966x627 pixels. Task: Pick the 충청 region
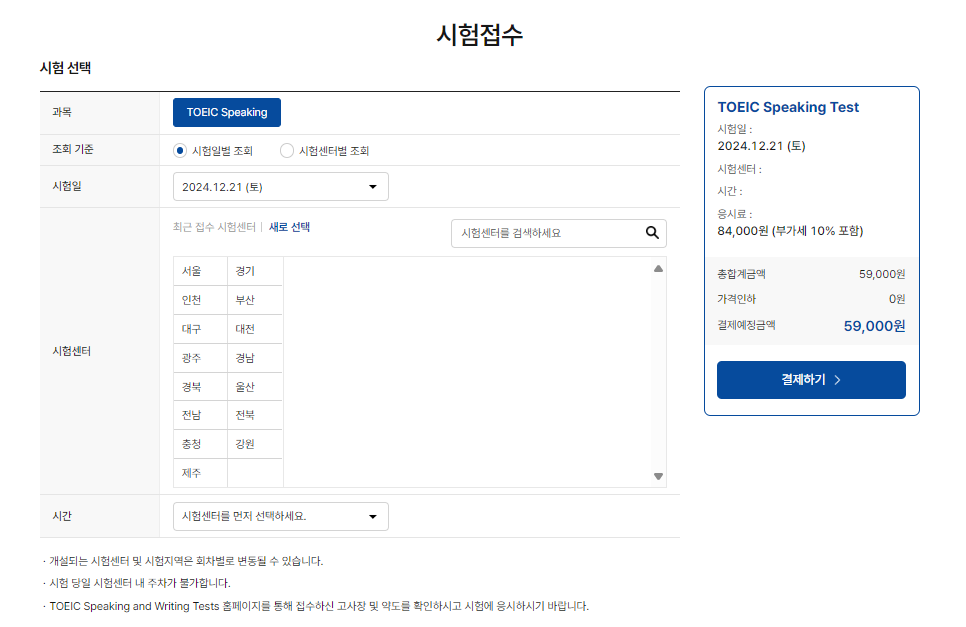click(200, 444)
